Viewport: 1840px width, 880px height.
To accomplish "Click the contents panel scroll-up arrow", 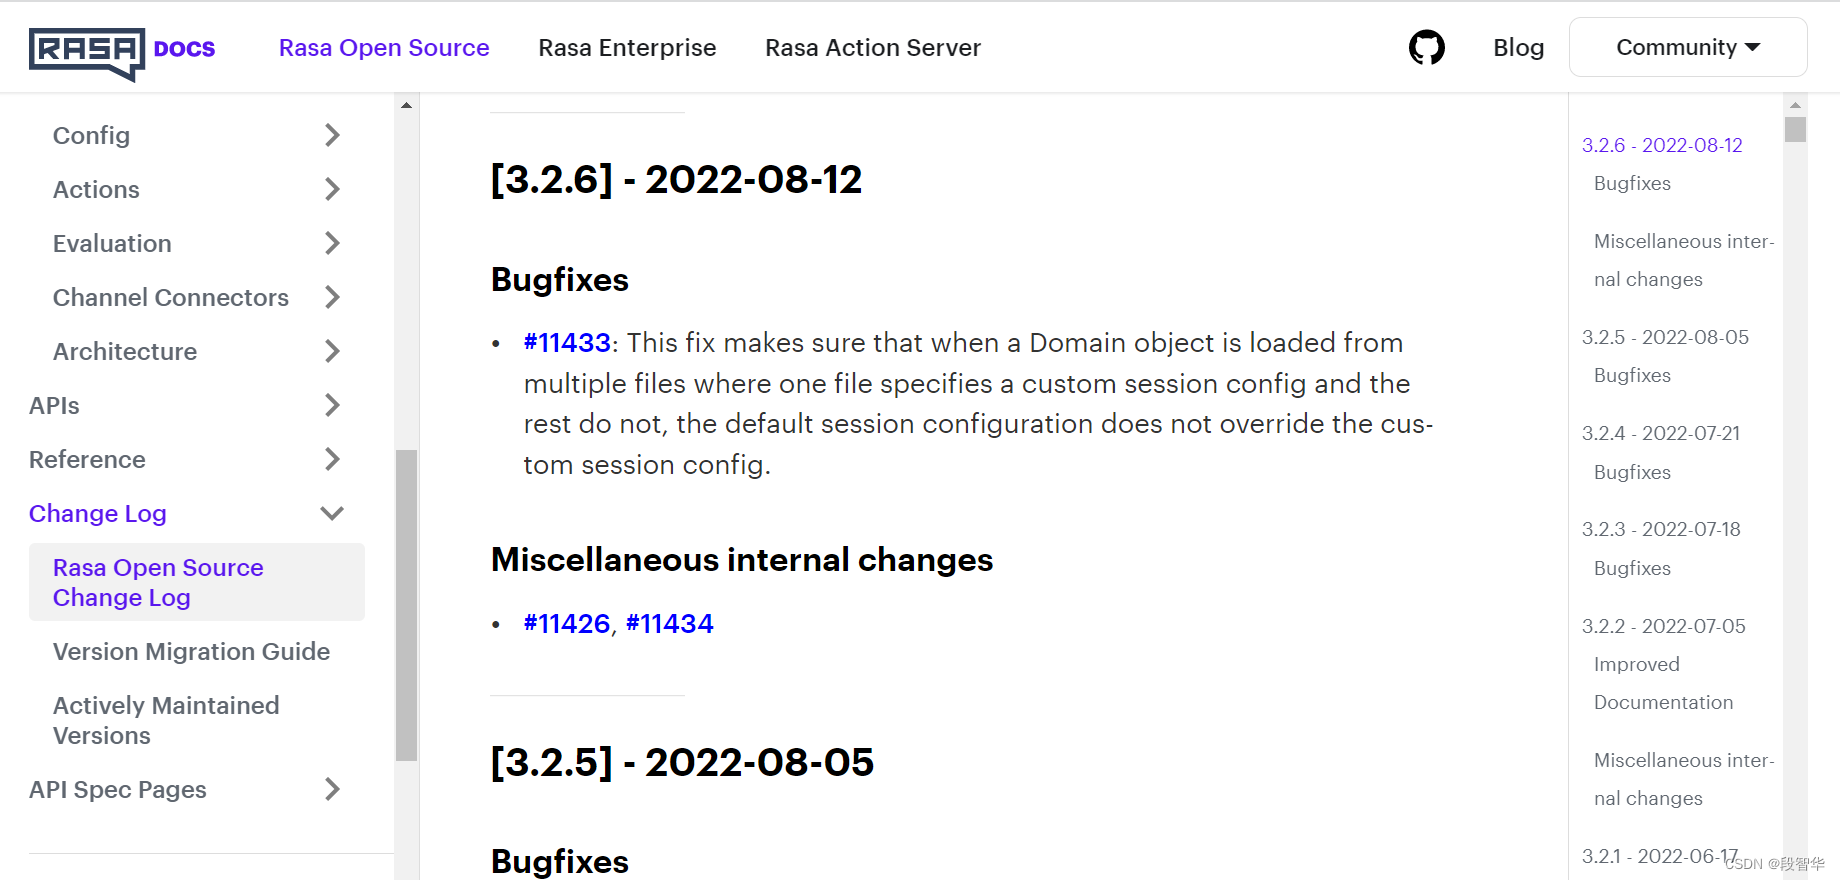I will (x=1795, y=105).
